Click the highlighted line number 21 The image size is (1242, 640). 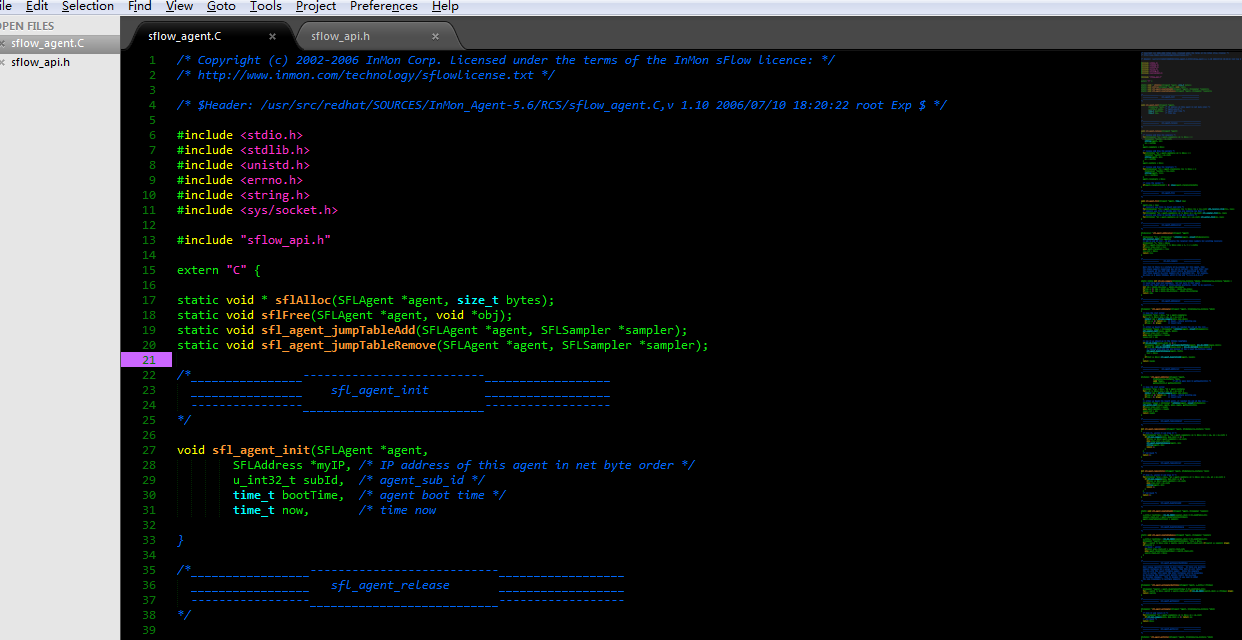pos(148,360)
